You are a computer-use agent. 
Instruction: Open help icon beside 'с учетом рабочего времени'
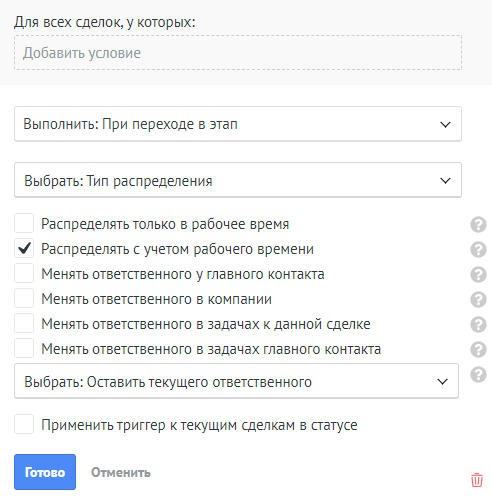478,249
